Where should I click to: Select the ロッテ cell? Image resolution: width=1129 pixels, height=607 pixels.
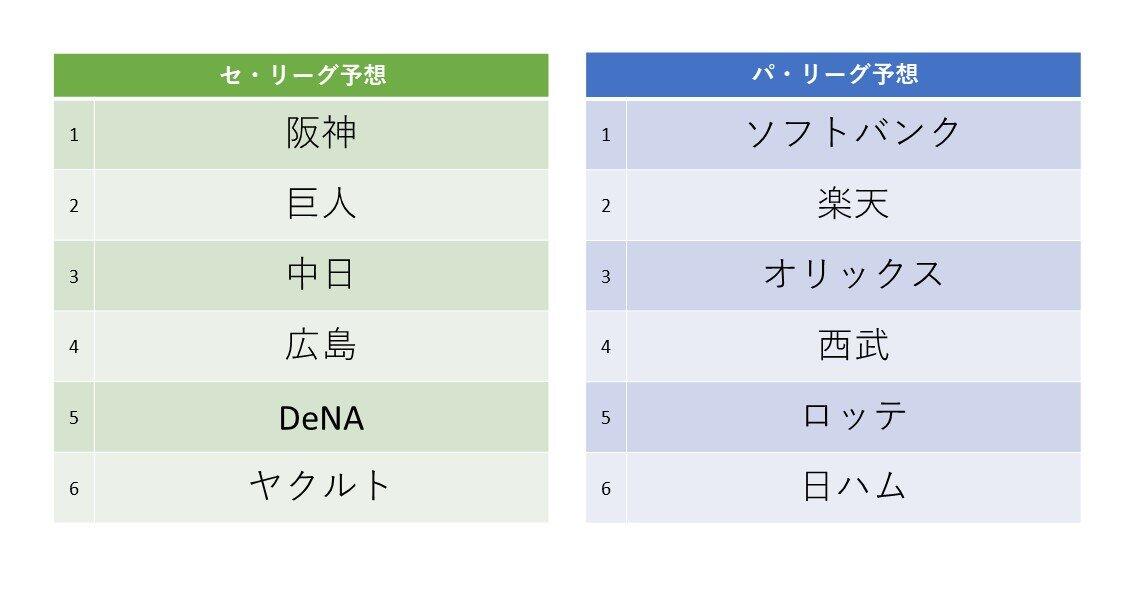click(x=853, y=417)
